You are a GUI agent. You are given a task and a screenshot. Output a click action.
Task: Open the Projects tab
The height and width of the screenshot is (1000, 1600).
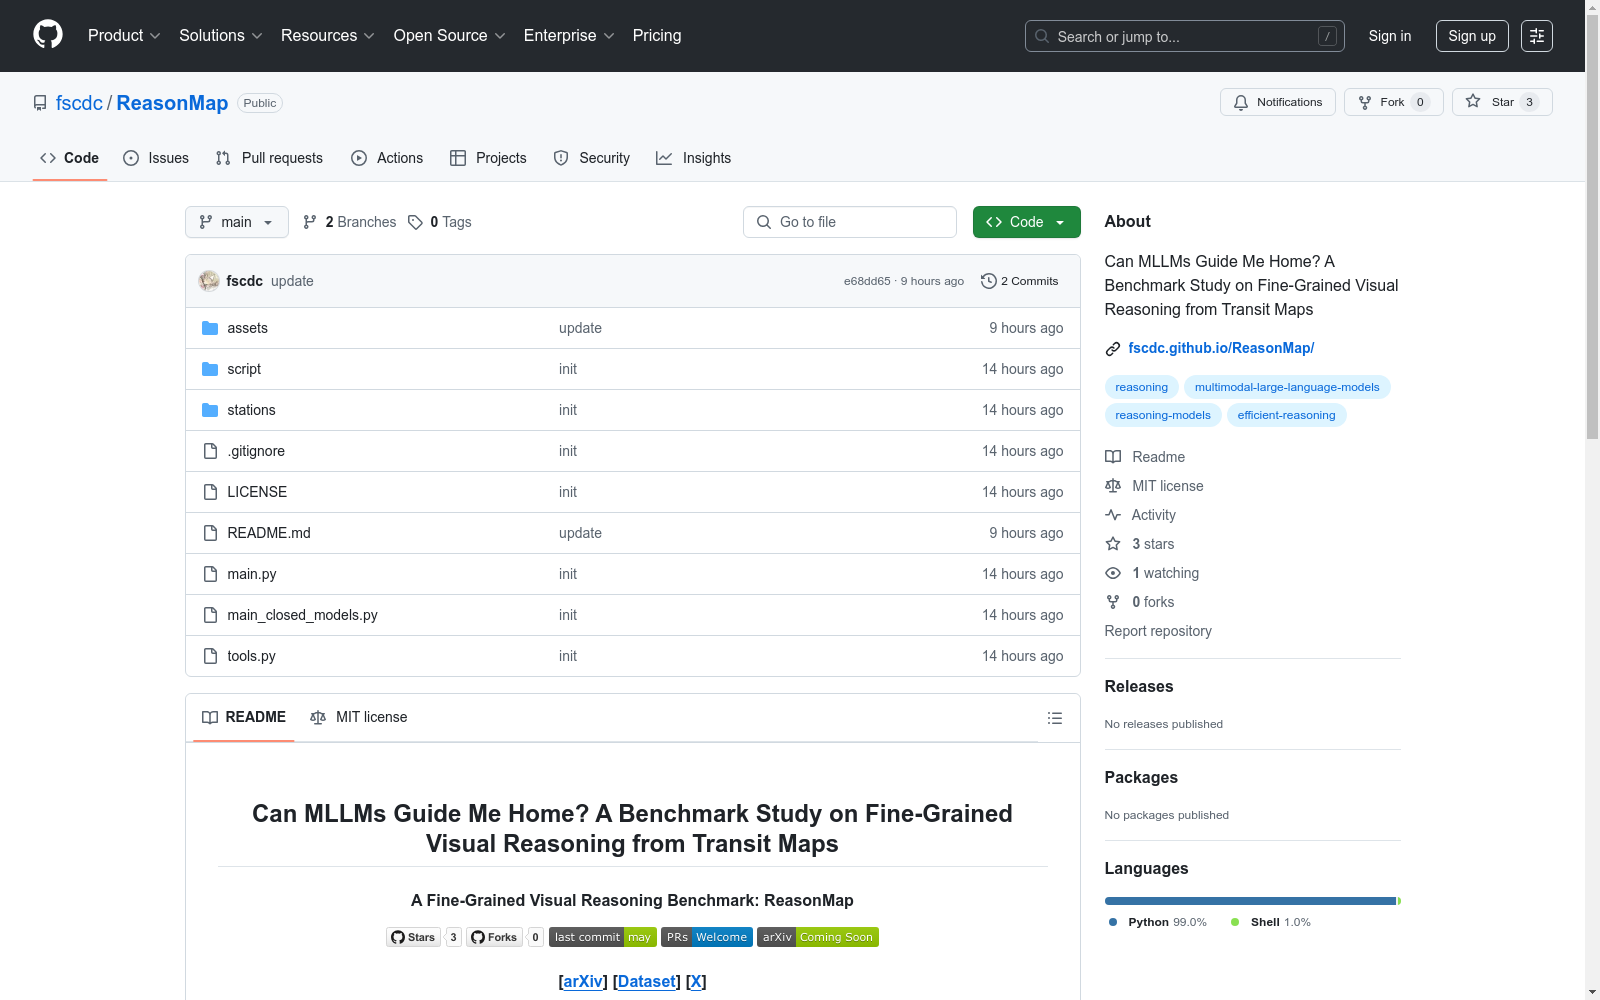[x=488, y=158]
